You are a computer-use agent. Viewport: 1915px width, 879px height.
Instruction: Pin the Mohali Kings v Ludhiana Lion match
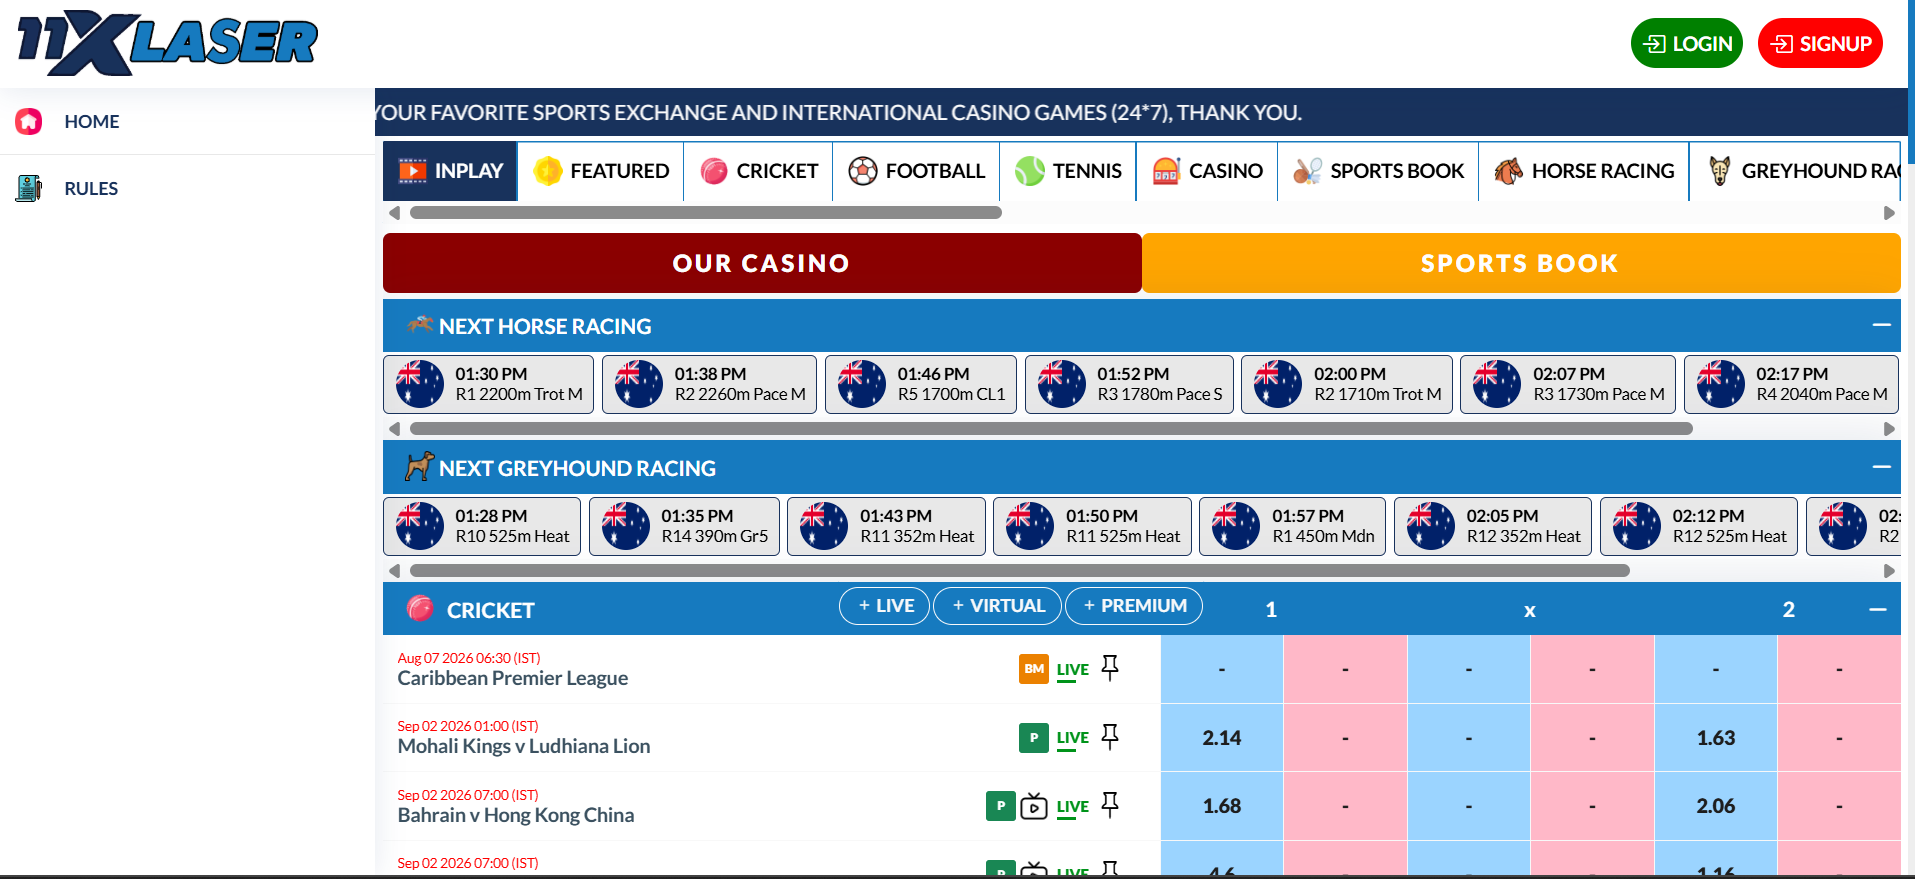pyautogui.click(x=1110, y=737)
